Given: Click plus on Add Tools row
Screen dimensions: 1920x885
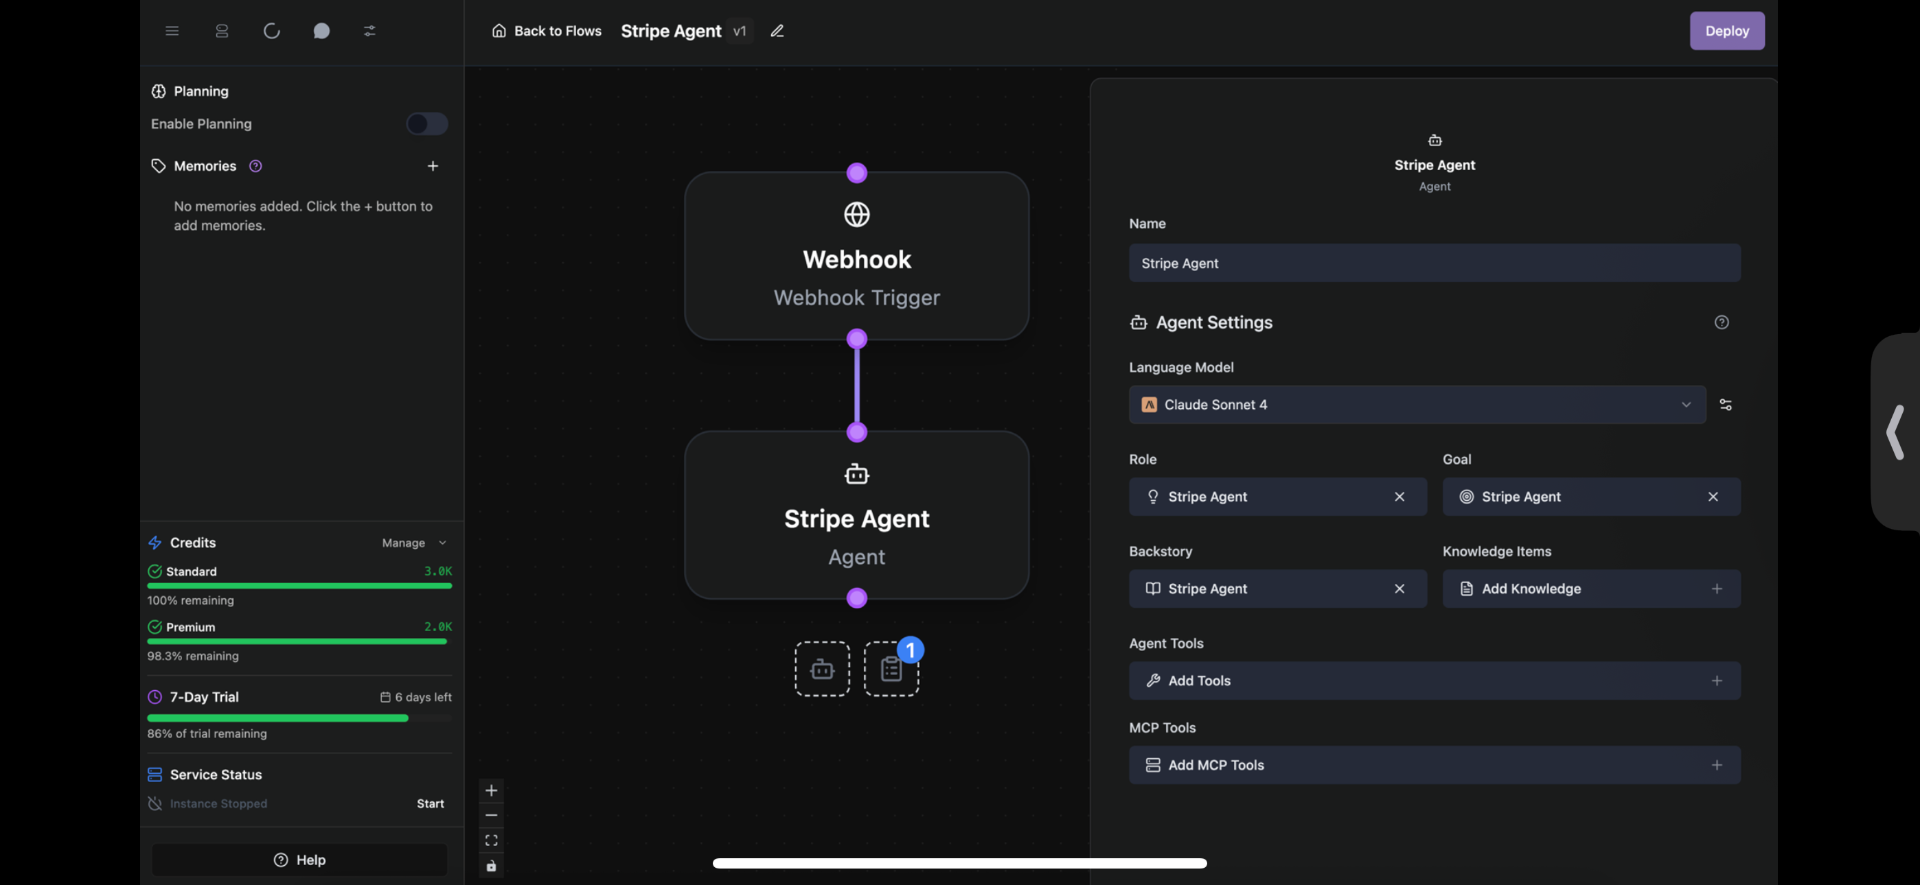Looking at the screenshot, I should pos(1717,681).
